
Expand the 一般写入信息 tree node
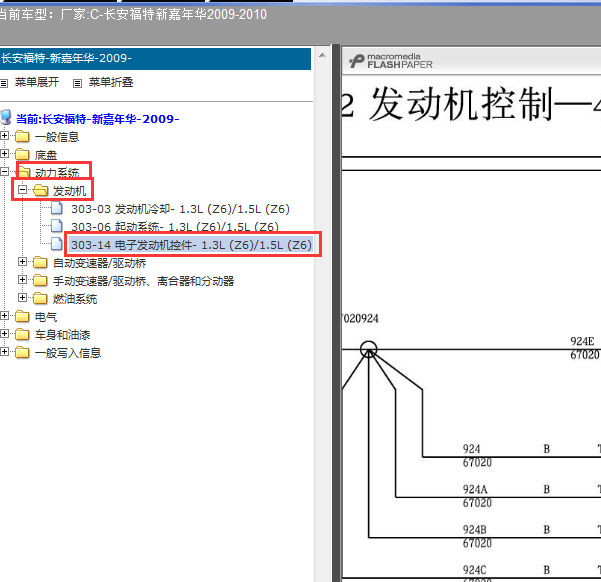tap(4, 352)
